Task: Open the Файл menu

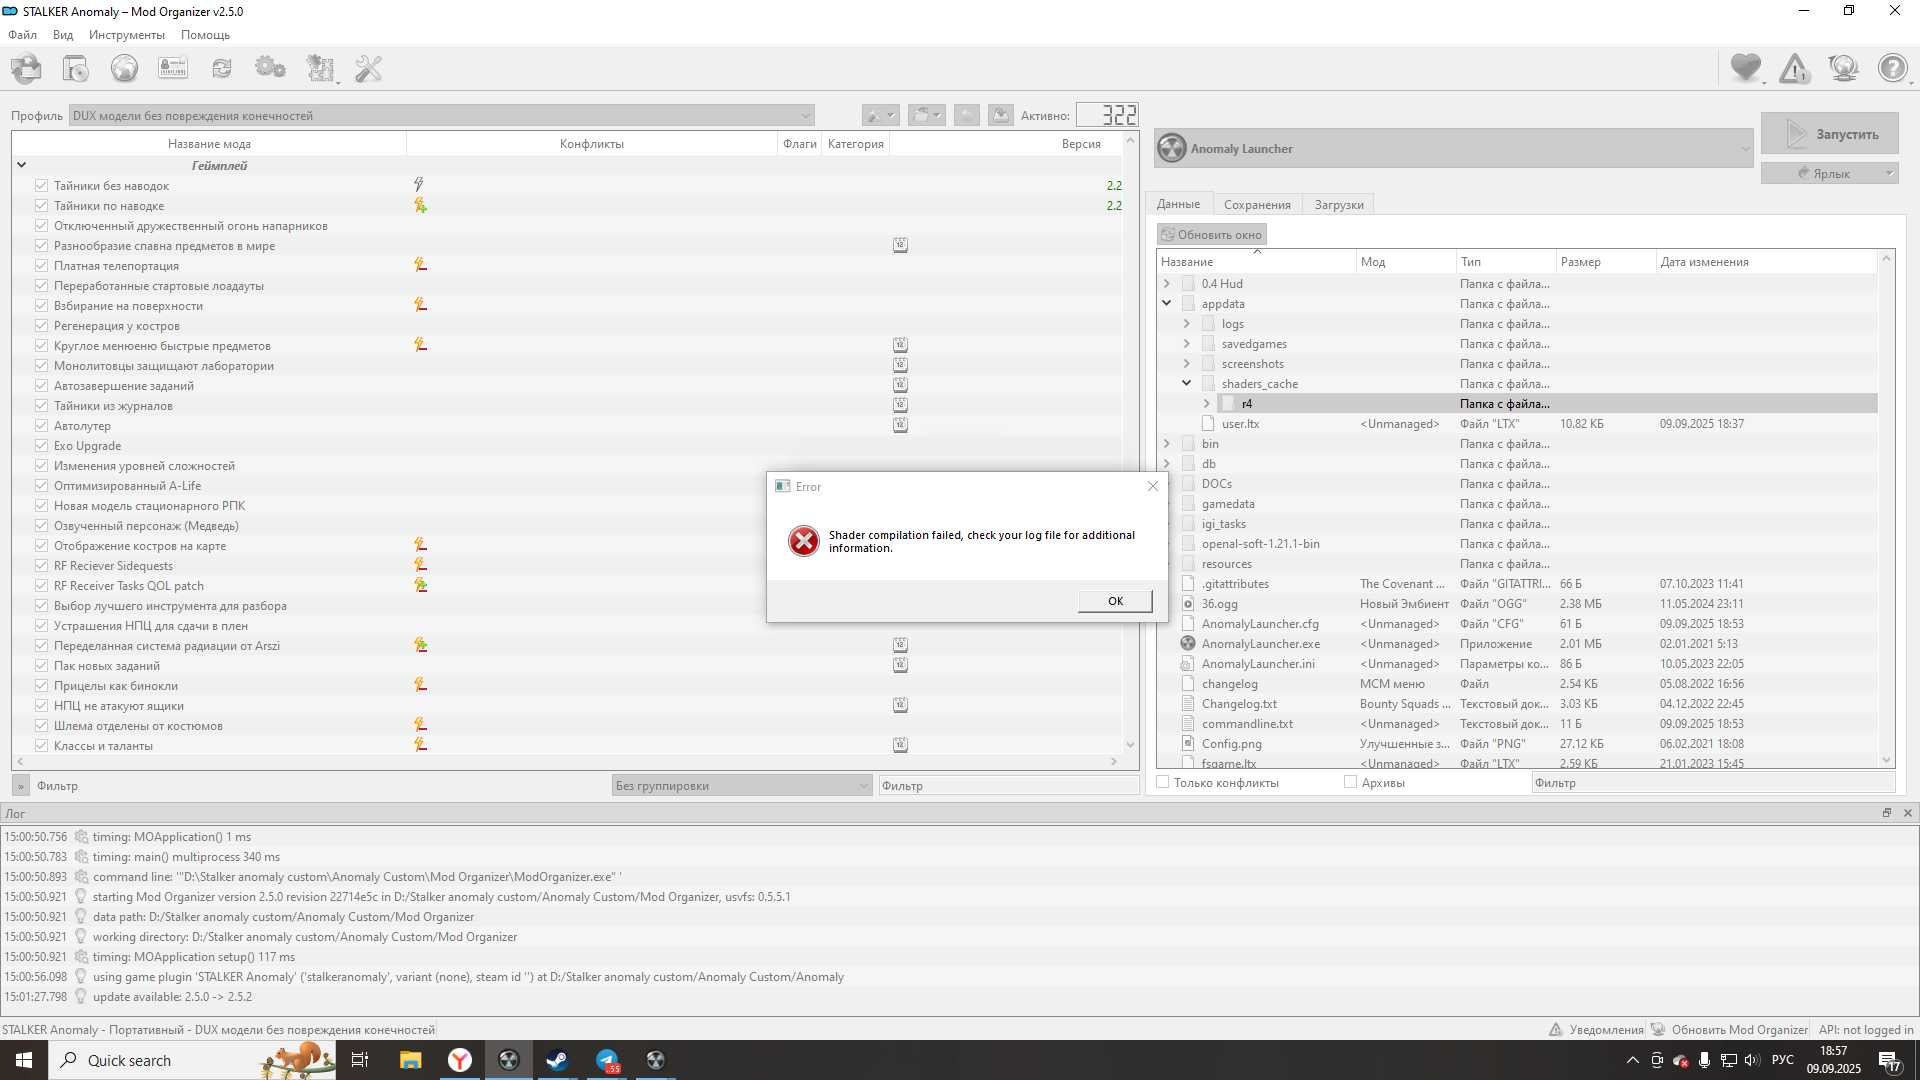Action: pos(22,35)
